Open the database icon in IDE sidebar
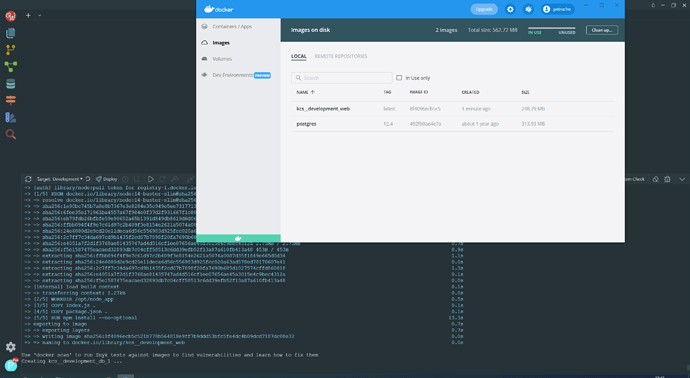Viewport: 690px width, 378px height. [x=11, y=84]
